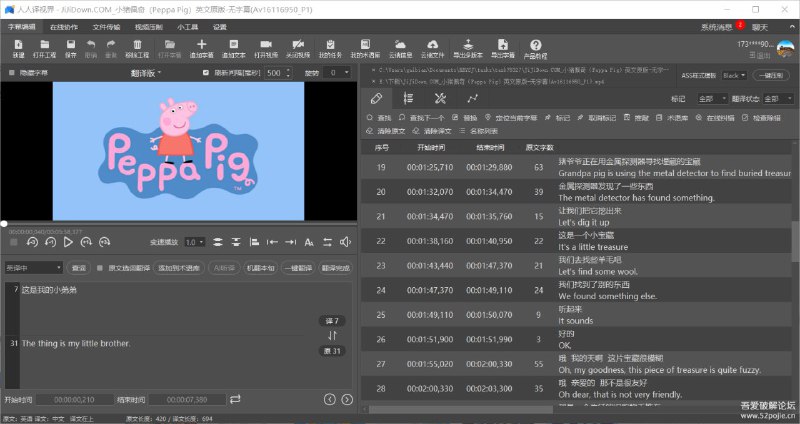Click the machine translate this sentence button

tap(261, 268)
